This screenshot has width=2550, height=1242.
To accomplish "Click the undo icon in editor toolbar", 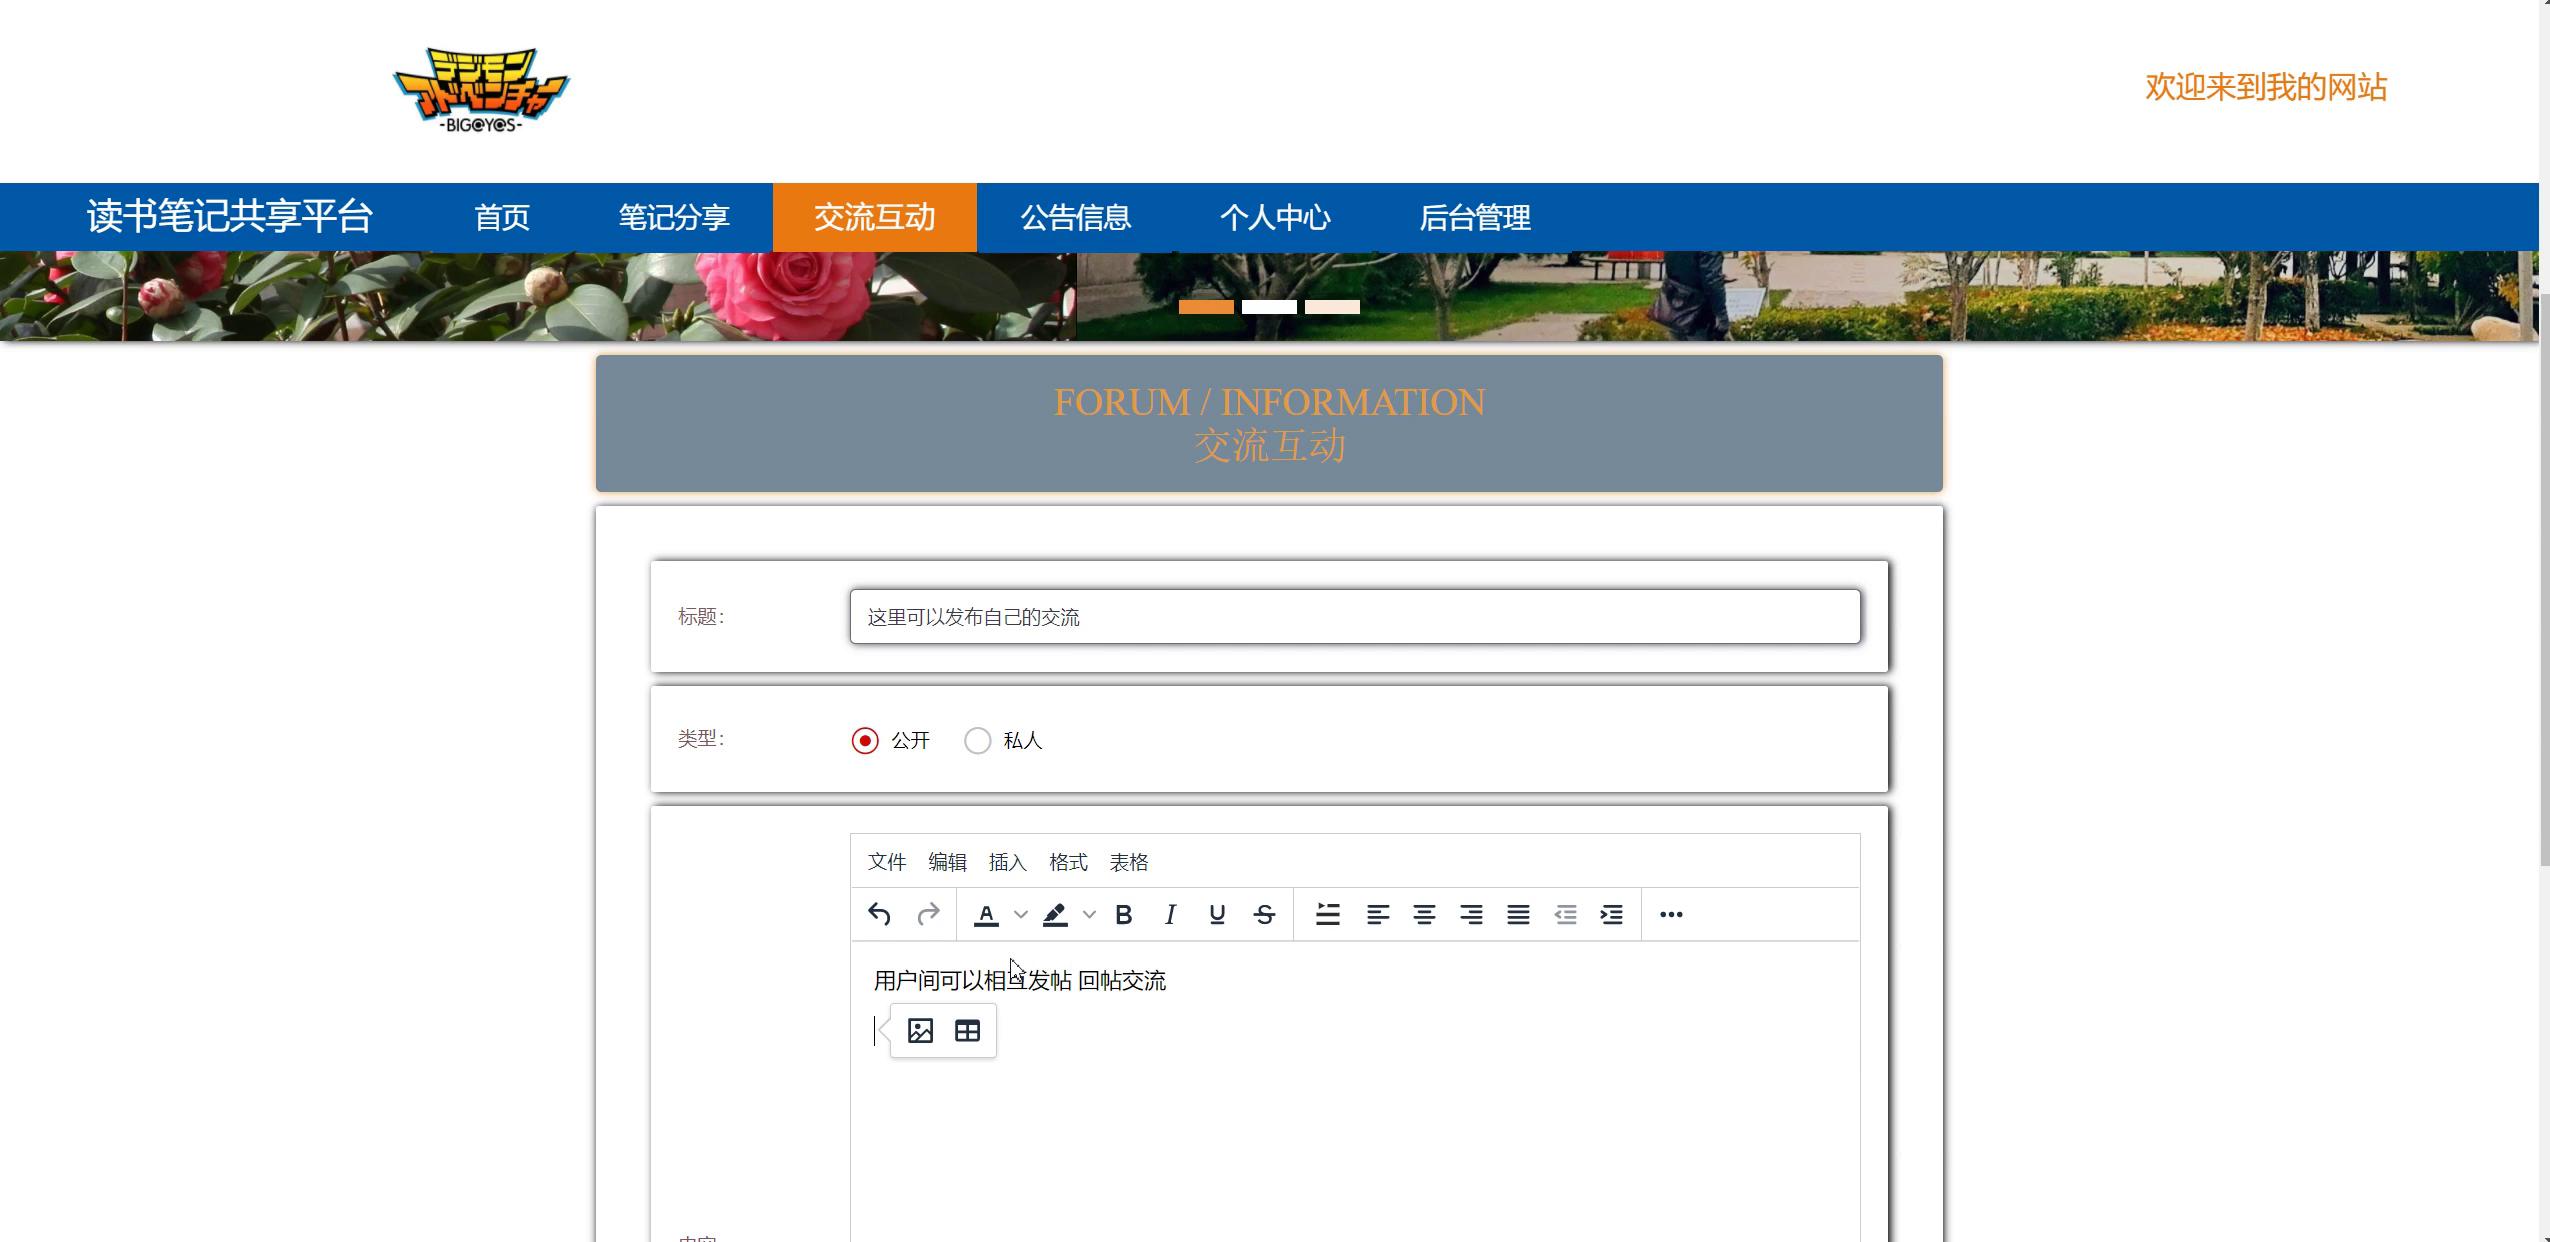I will 879,914.
